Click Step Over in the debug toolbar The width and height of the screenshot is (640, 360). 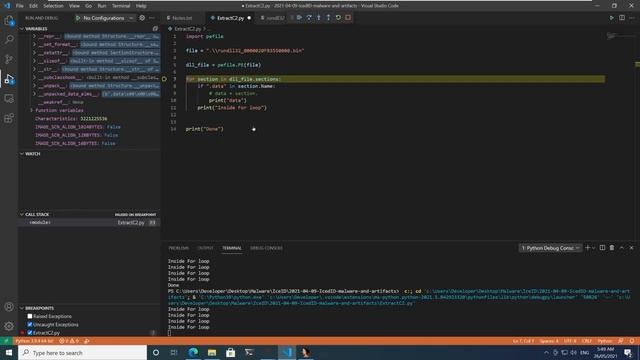click(309, 18)
